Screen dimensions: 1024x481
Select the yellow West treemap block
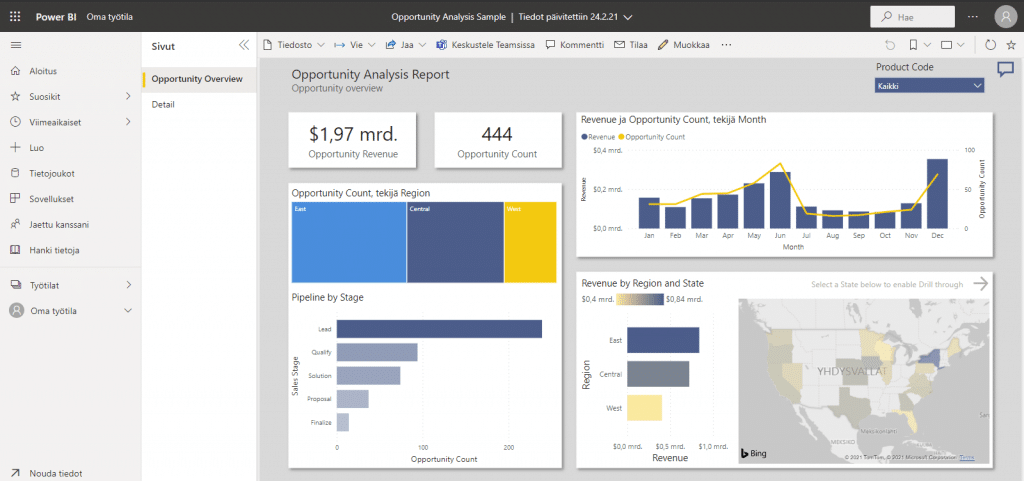[530, 242]
